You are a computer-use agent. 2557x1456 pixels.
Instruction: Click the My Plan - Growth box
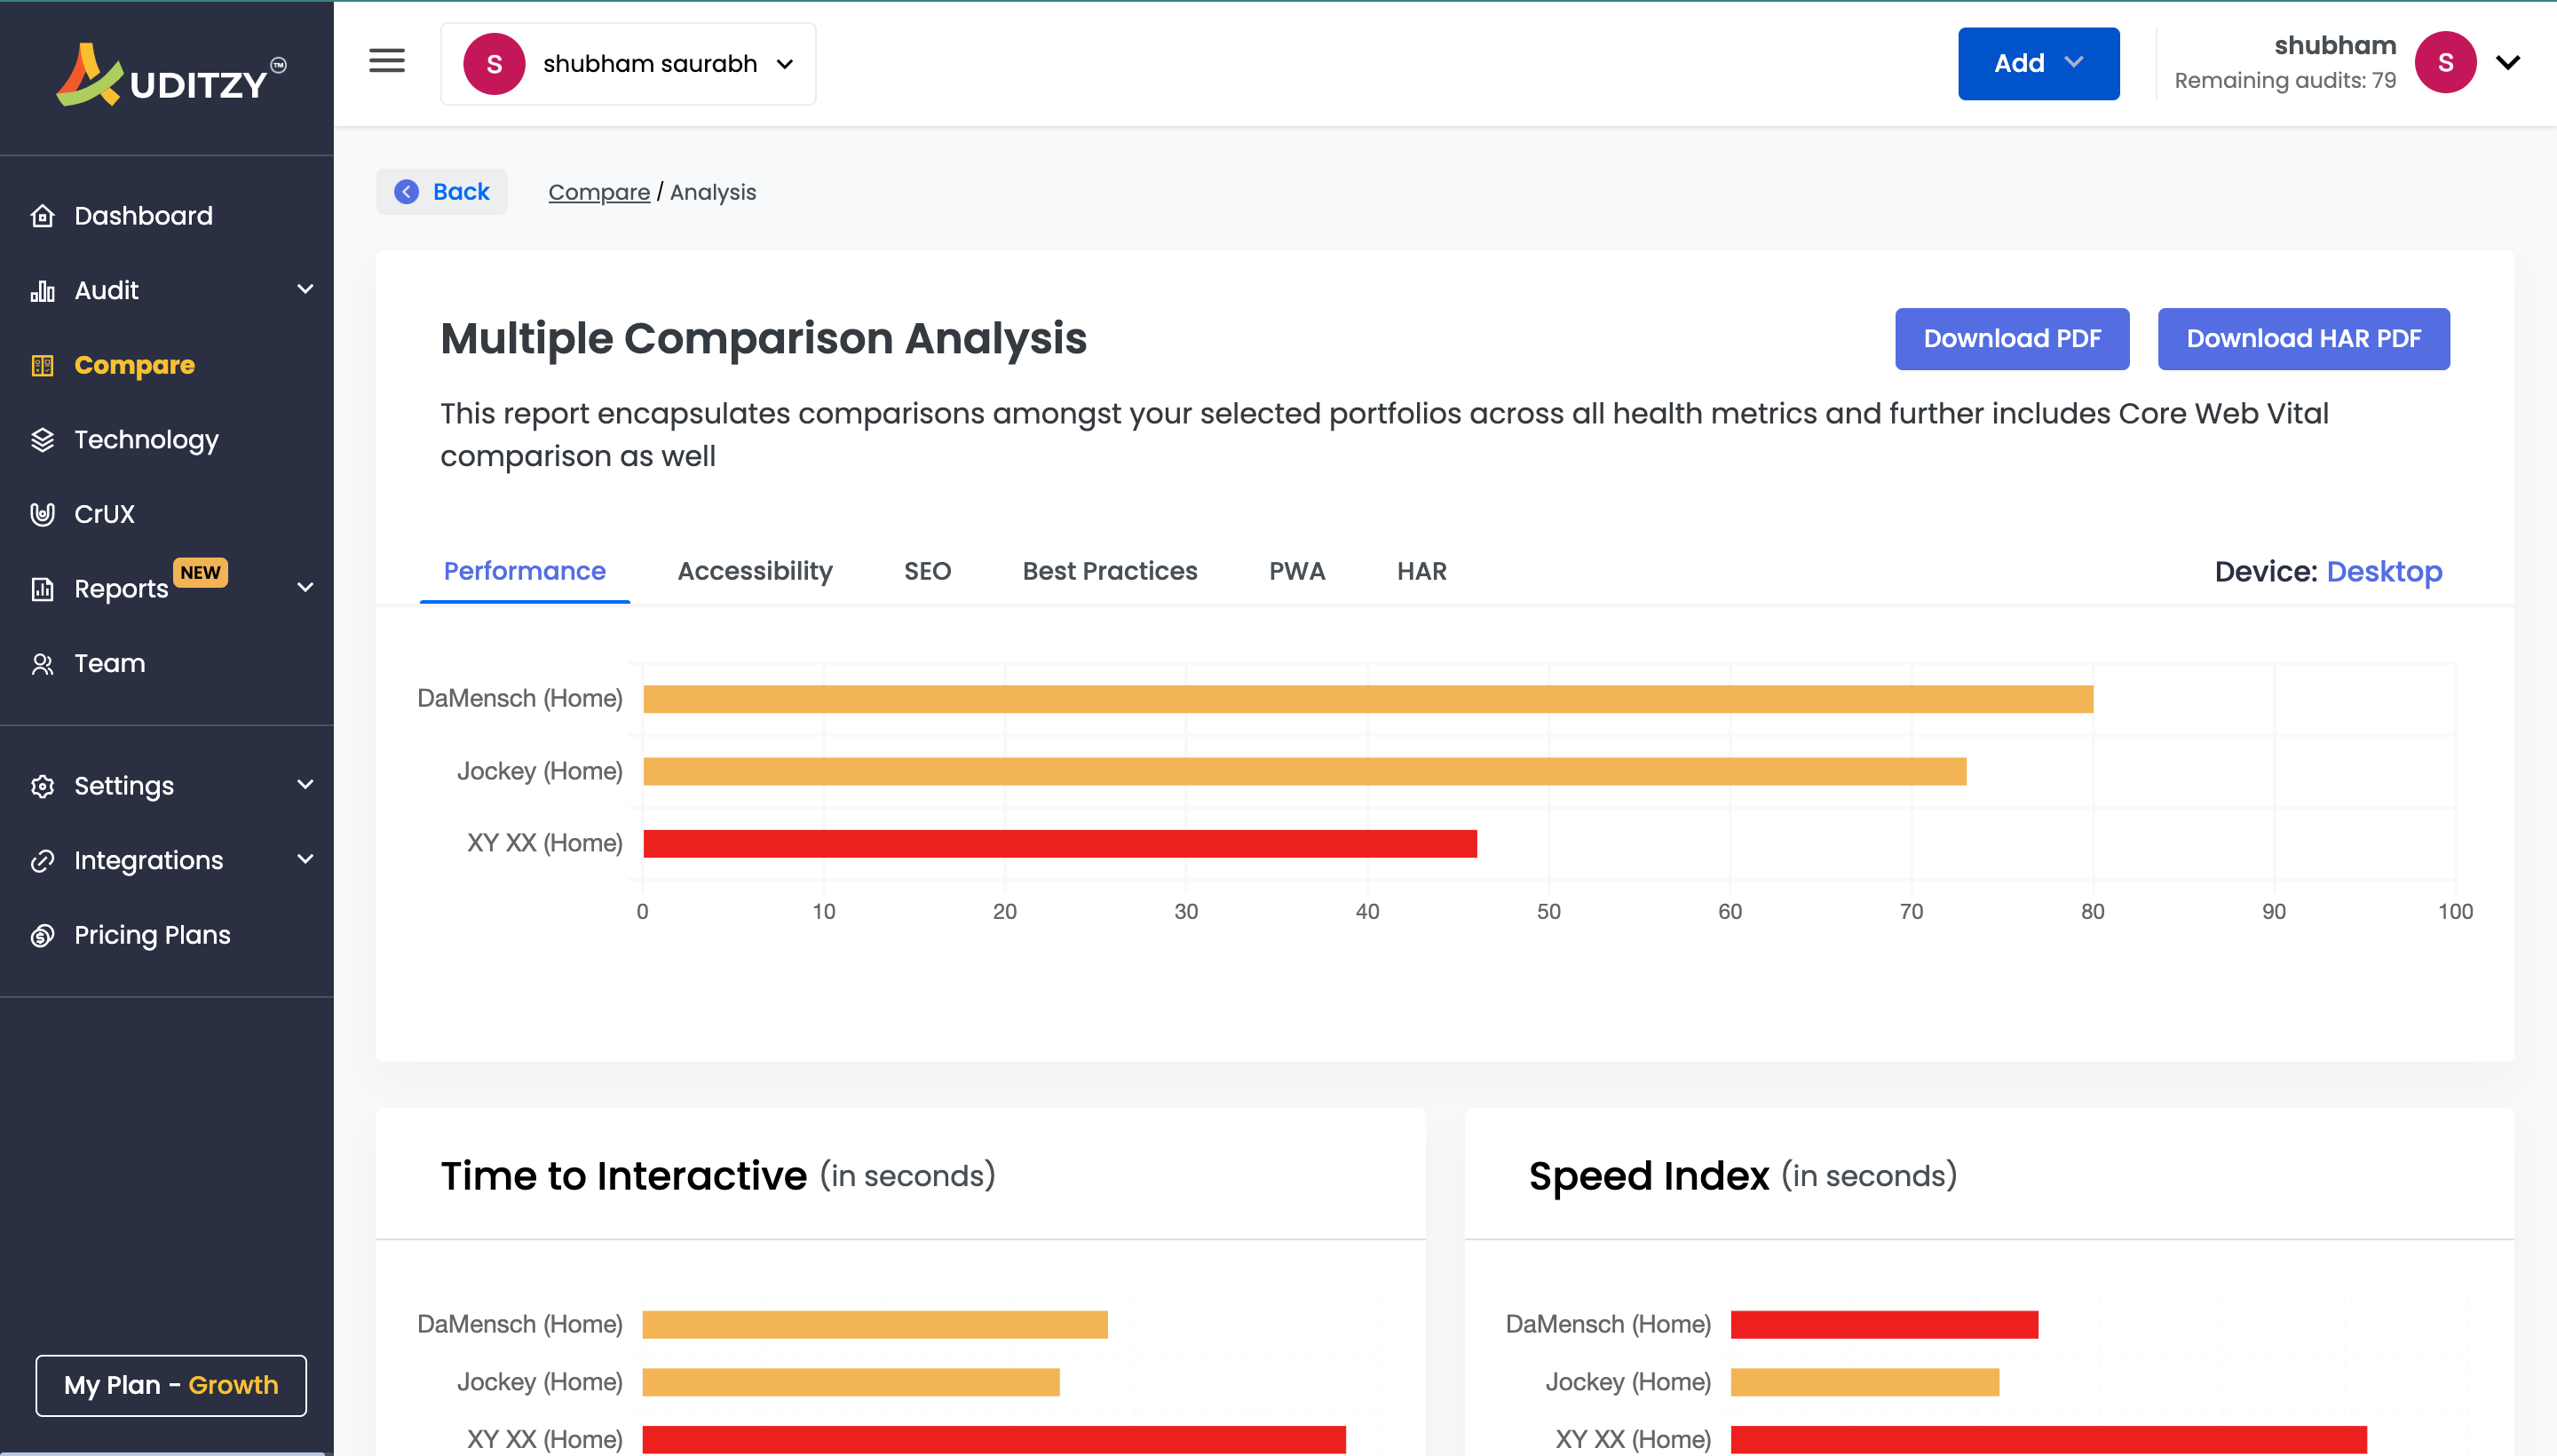click(171, 1385)
